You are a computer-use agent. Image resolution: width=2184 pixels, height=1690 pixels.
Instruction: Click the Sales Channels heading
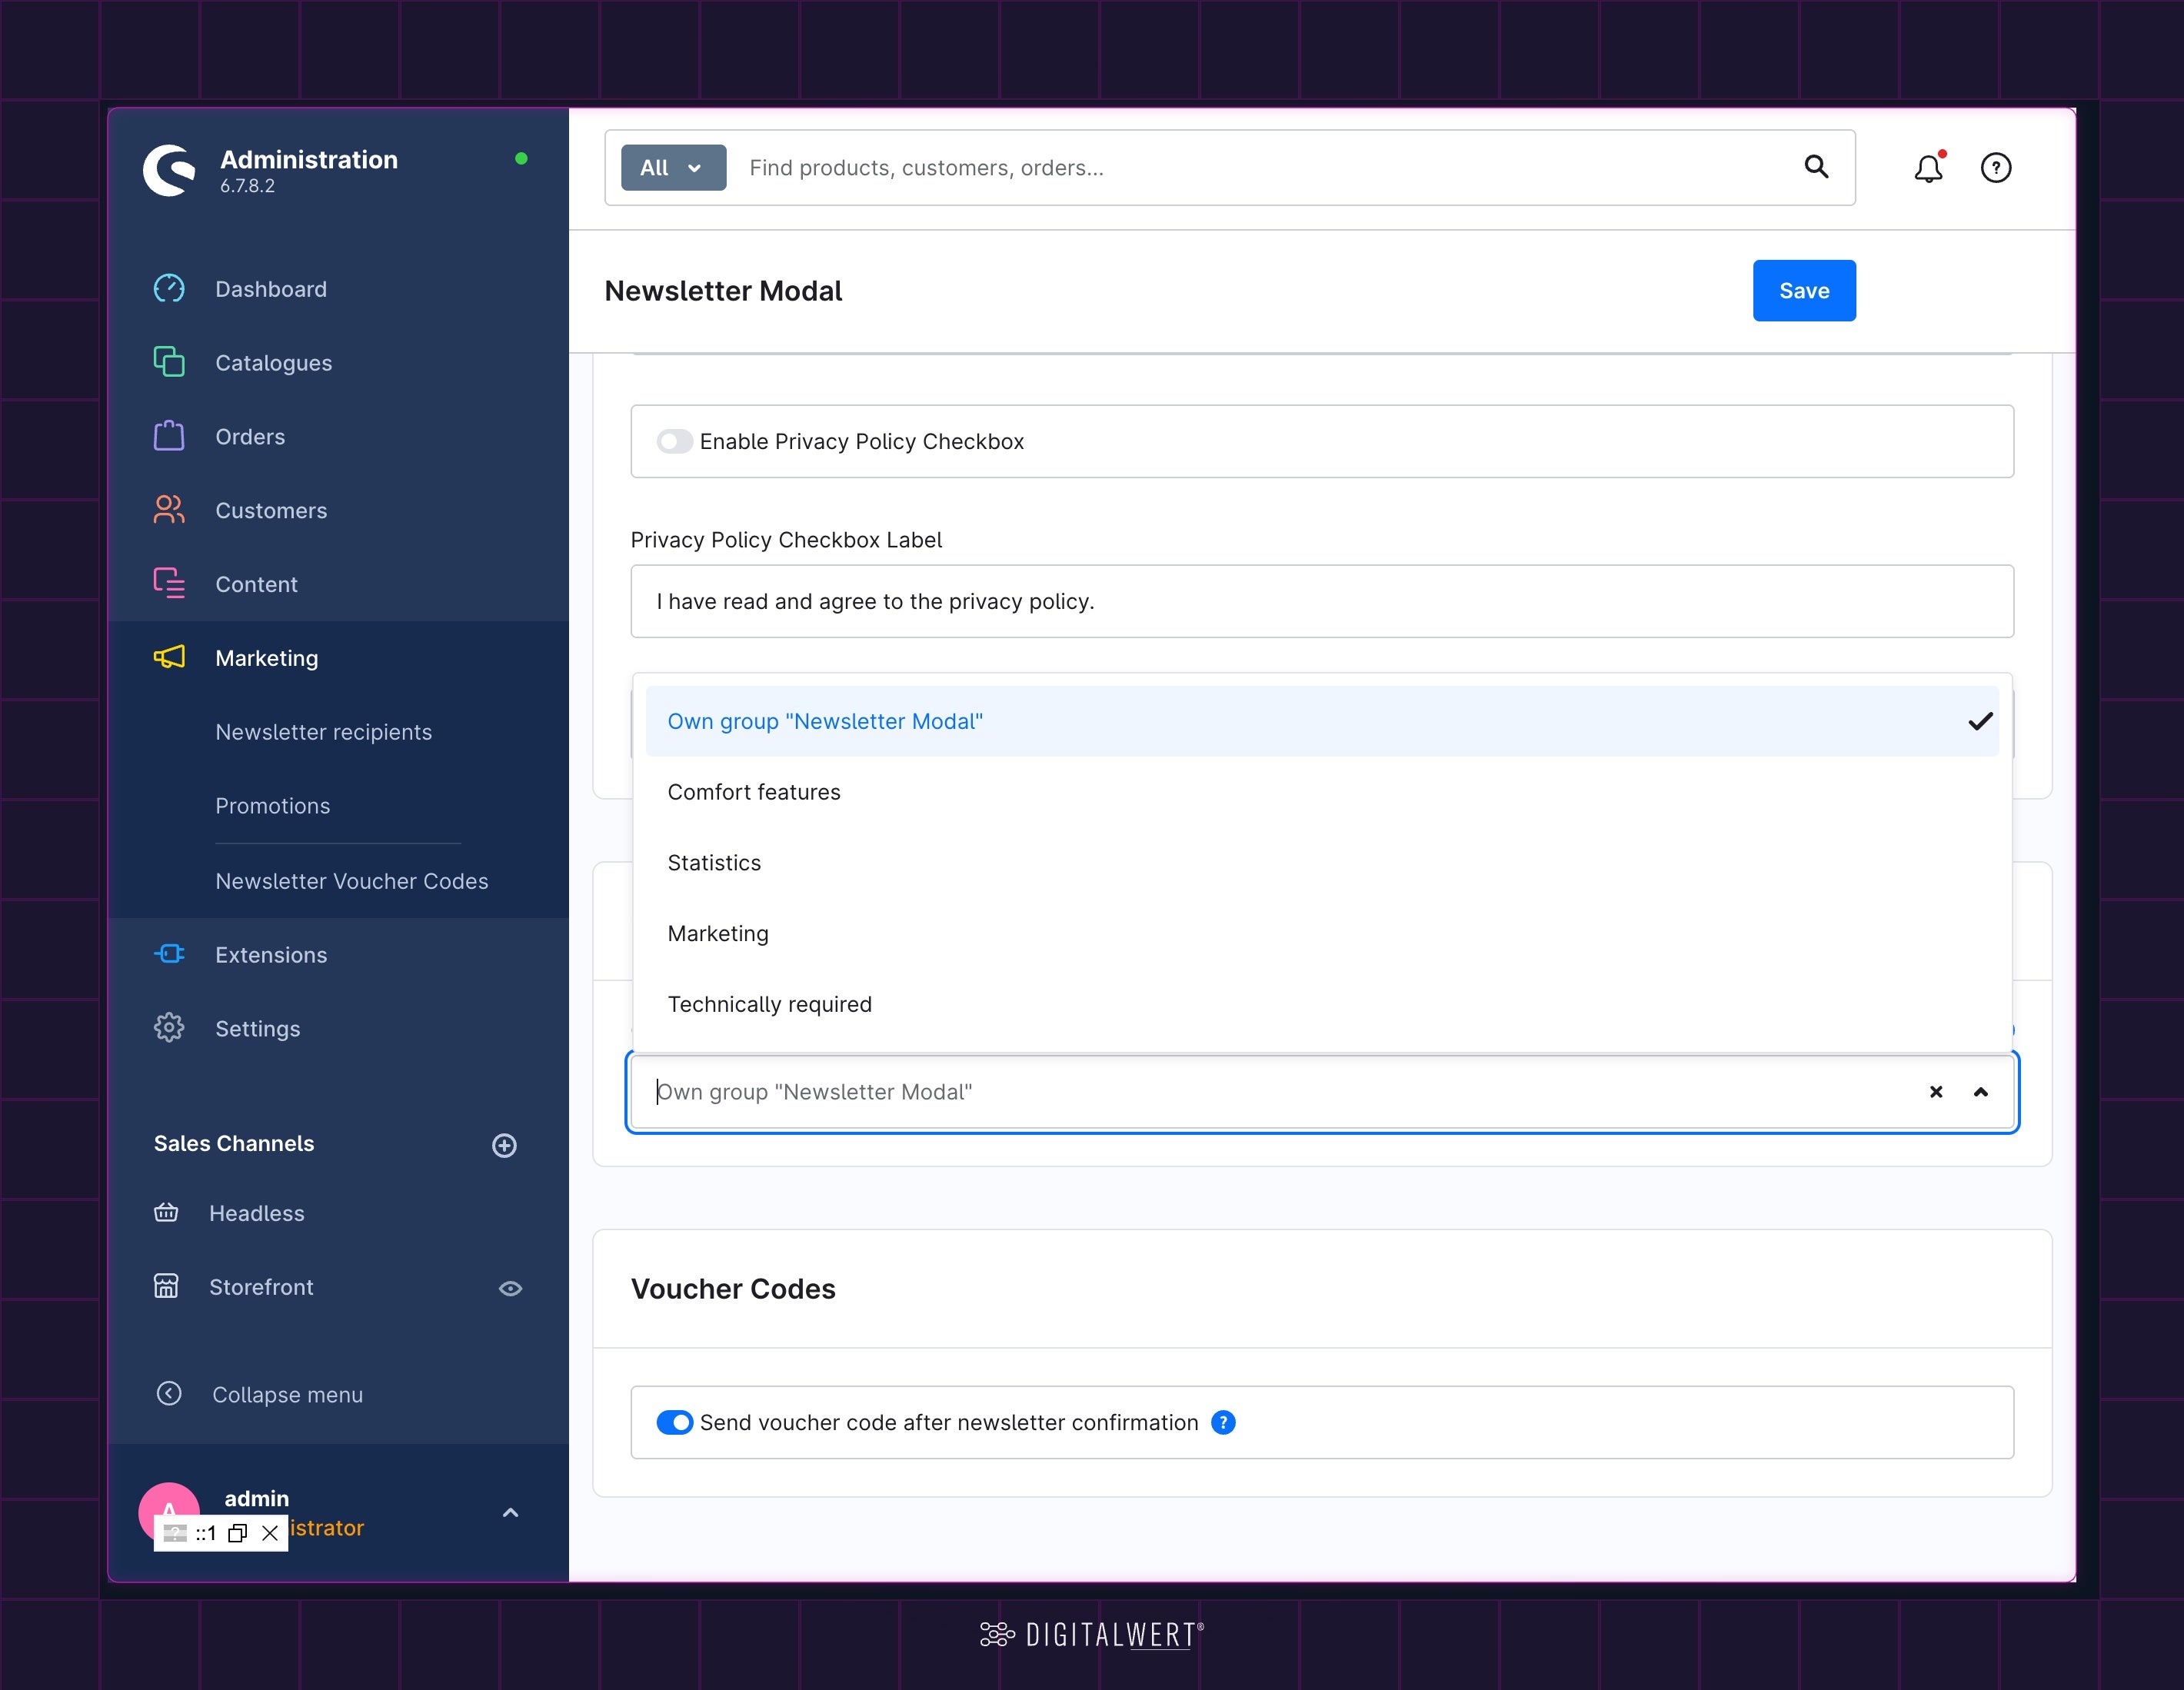234,1143
